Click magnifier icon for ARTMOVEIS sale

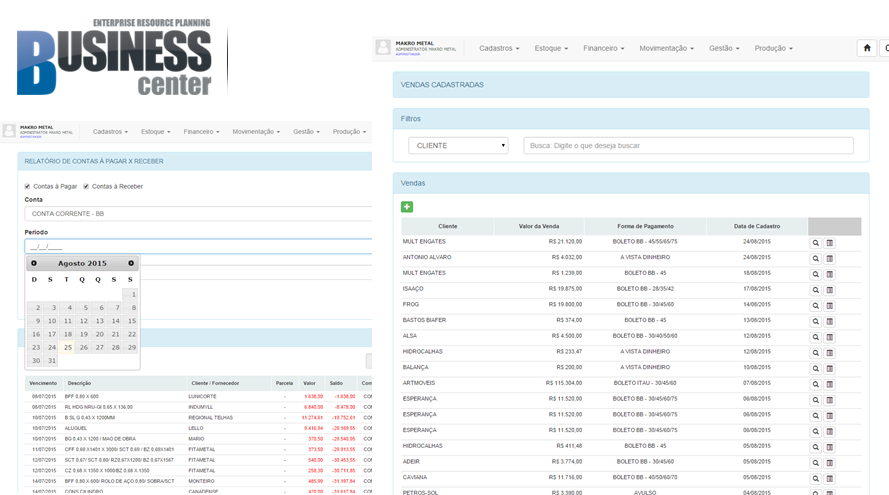pos(815,383)
